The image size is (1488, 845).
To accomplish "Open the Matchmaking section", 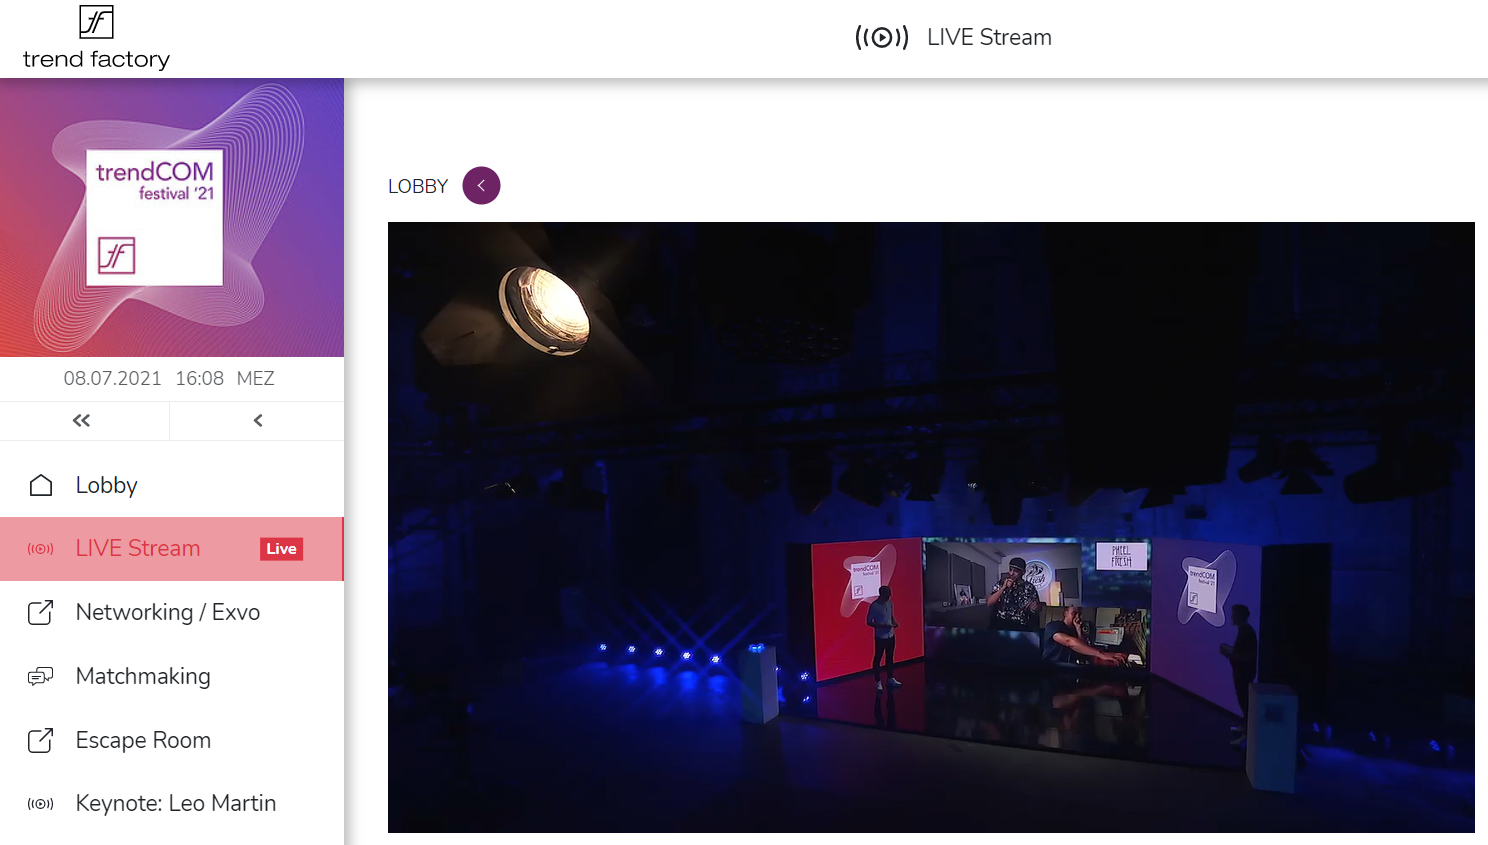I will click(x=172, y=677).
